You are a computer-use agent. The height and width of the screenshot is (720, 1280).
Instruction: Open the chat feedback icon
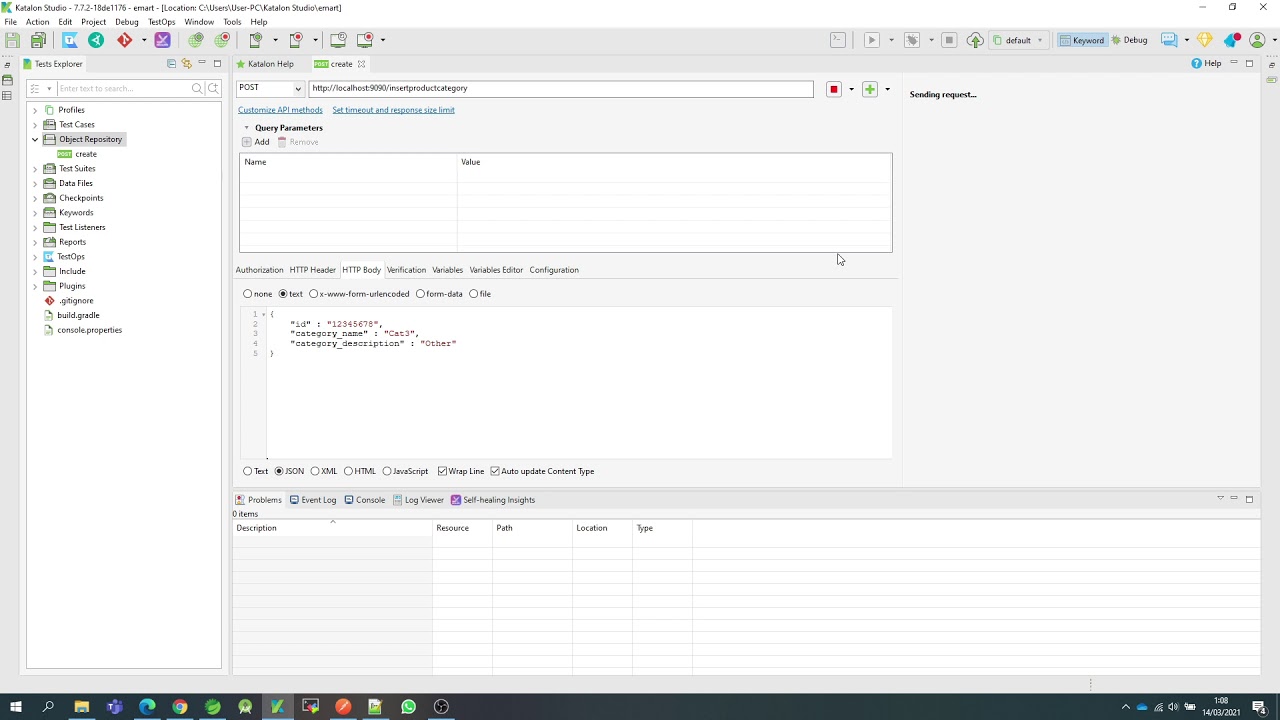[x=1168, y=40]
